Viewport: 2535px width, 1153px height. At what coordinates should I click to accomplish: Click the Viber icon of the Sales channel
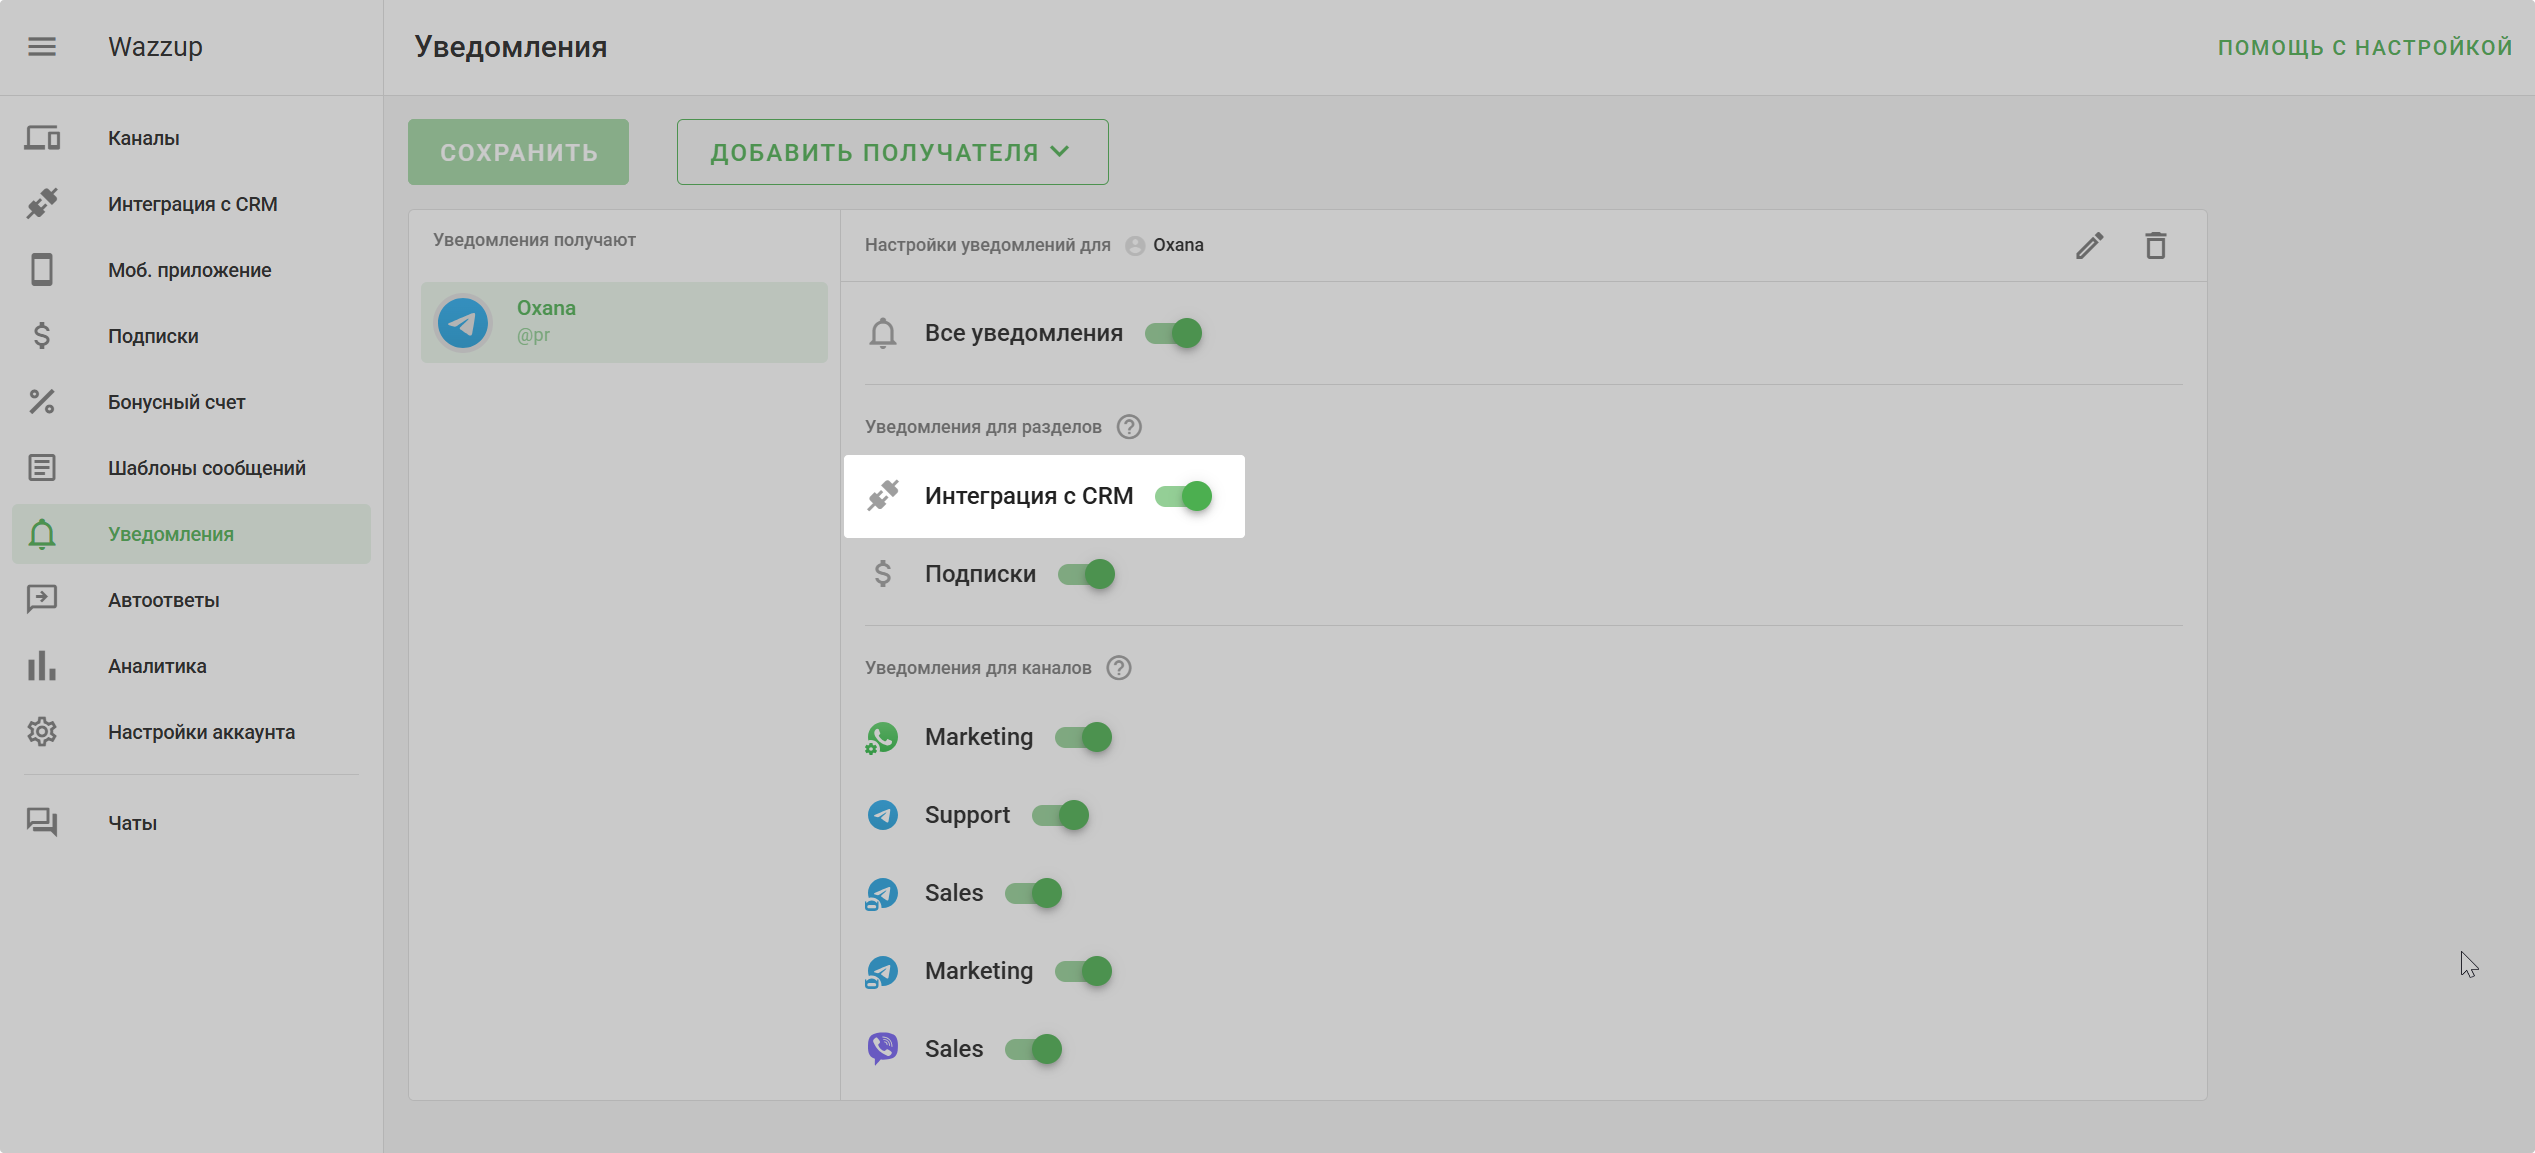[882, 1049]
